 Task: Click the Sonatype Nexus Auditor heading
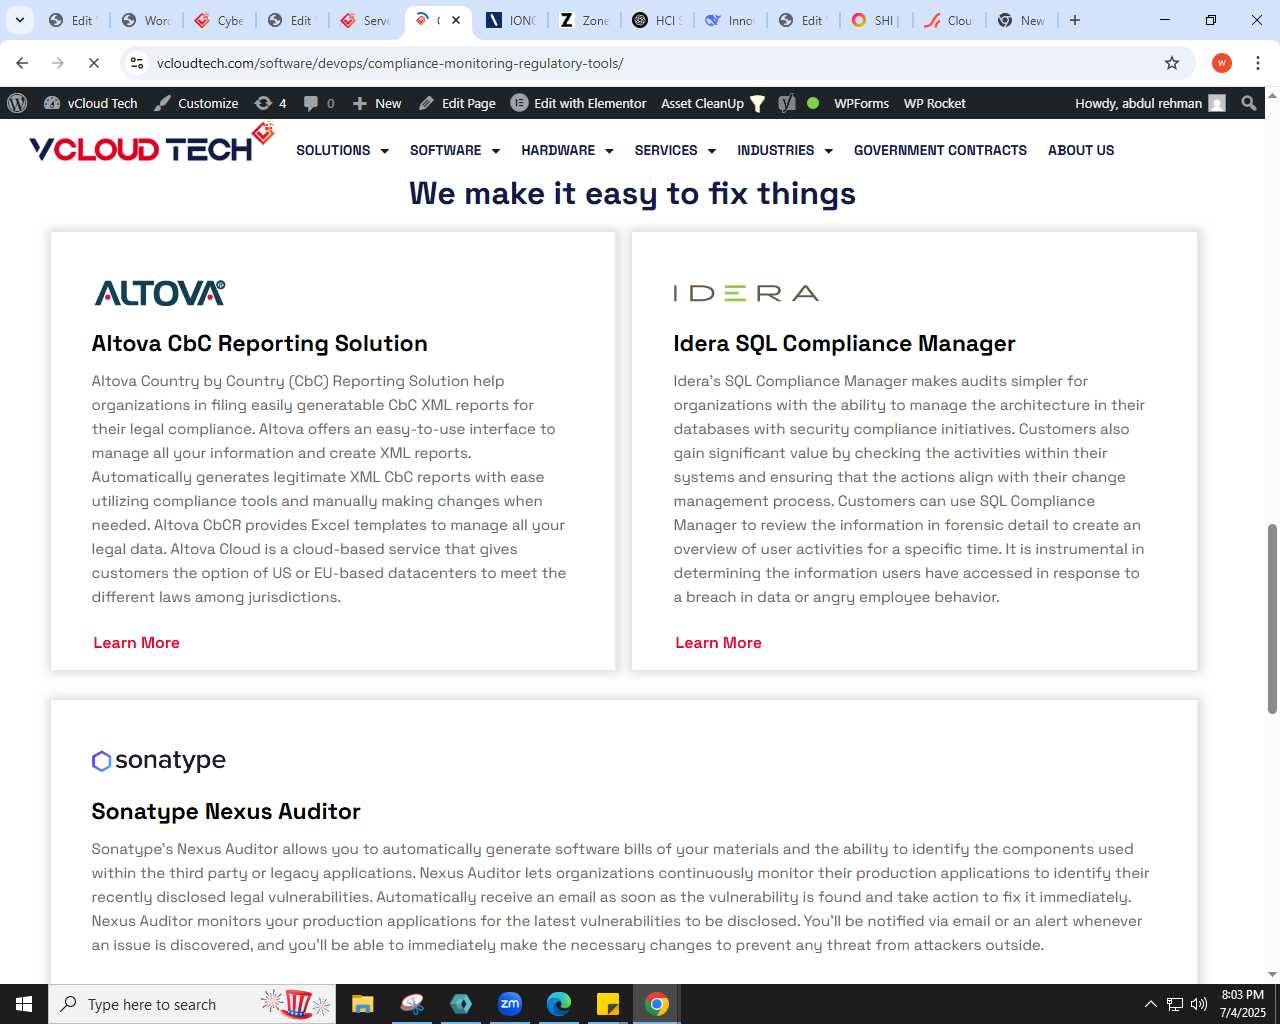point(226,811)
